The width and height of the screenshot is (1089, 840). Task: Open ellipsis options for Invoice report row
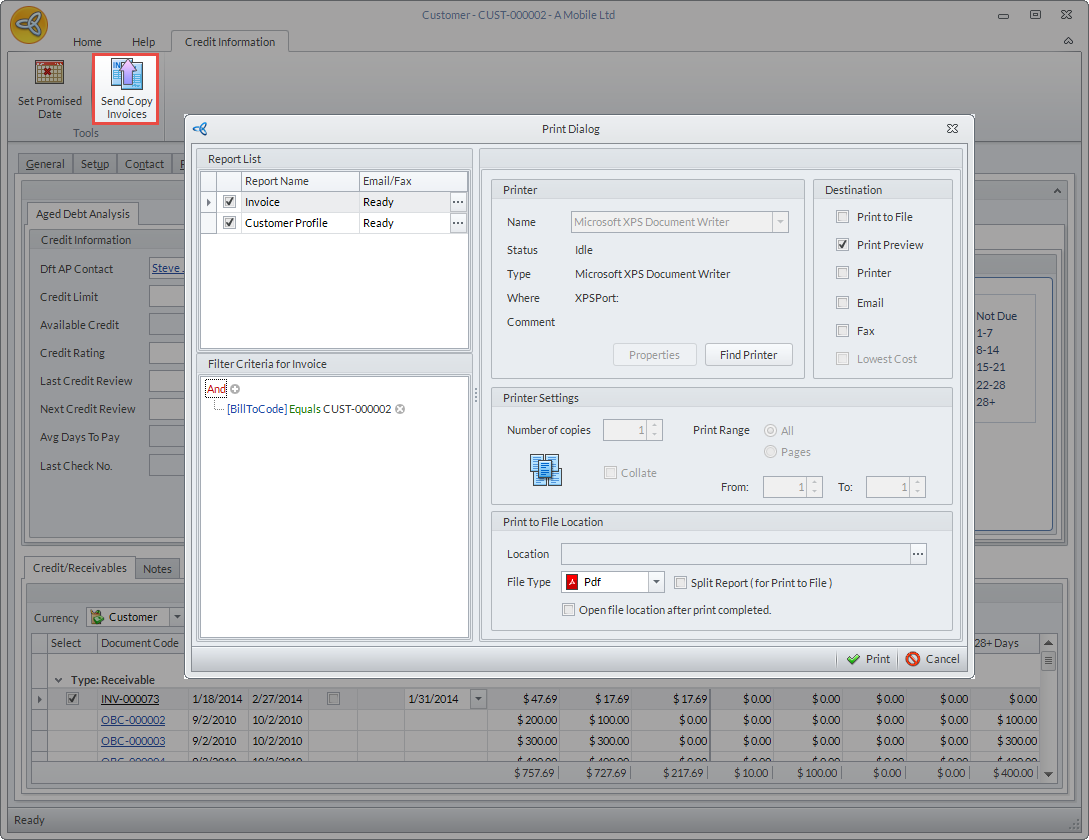[x=458, y=202]
